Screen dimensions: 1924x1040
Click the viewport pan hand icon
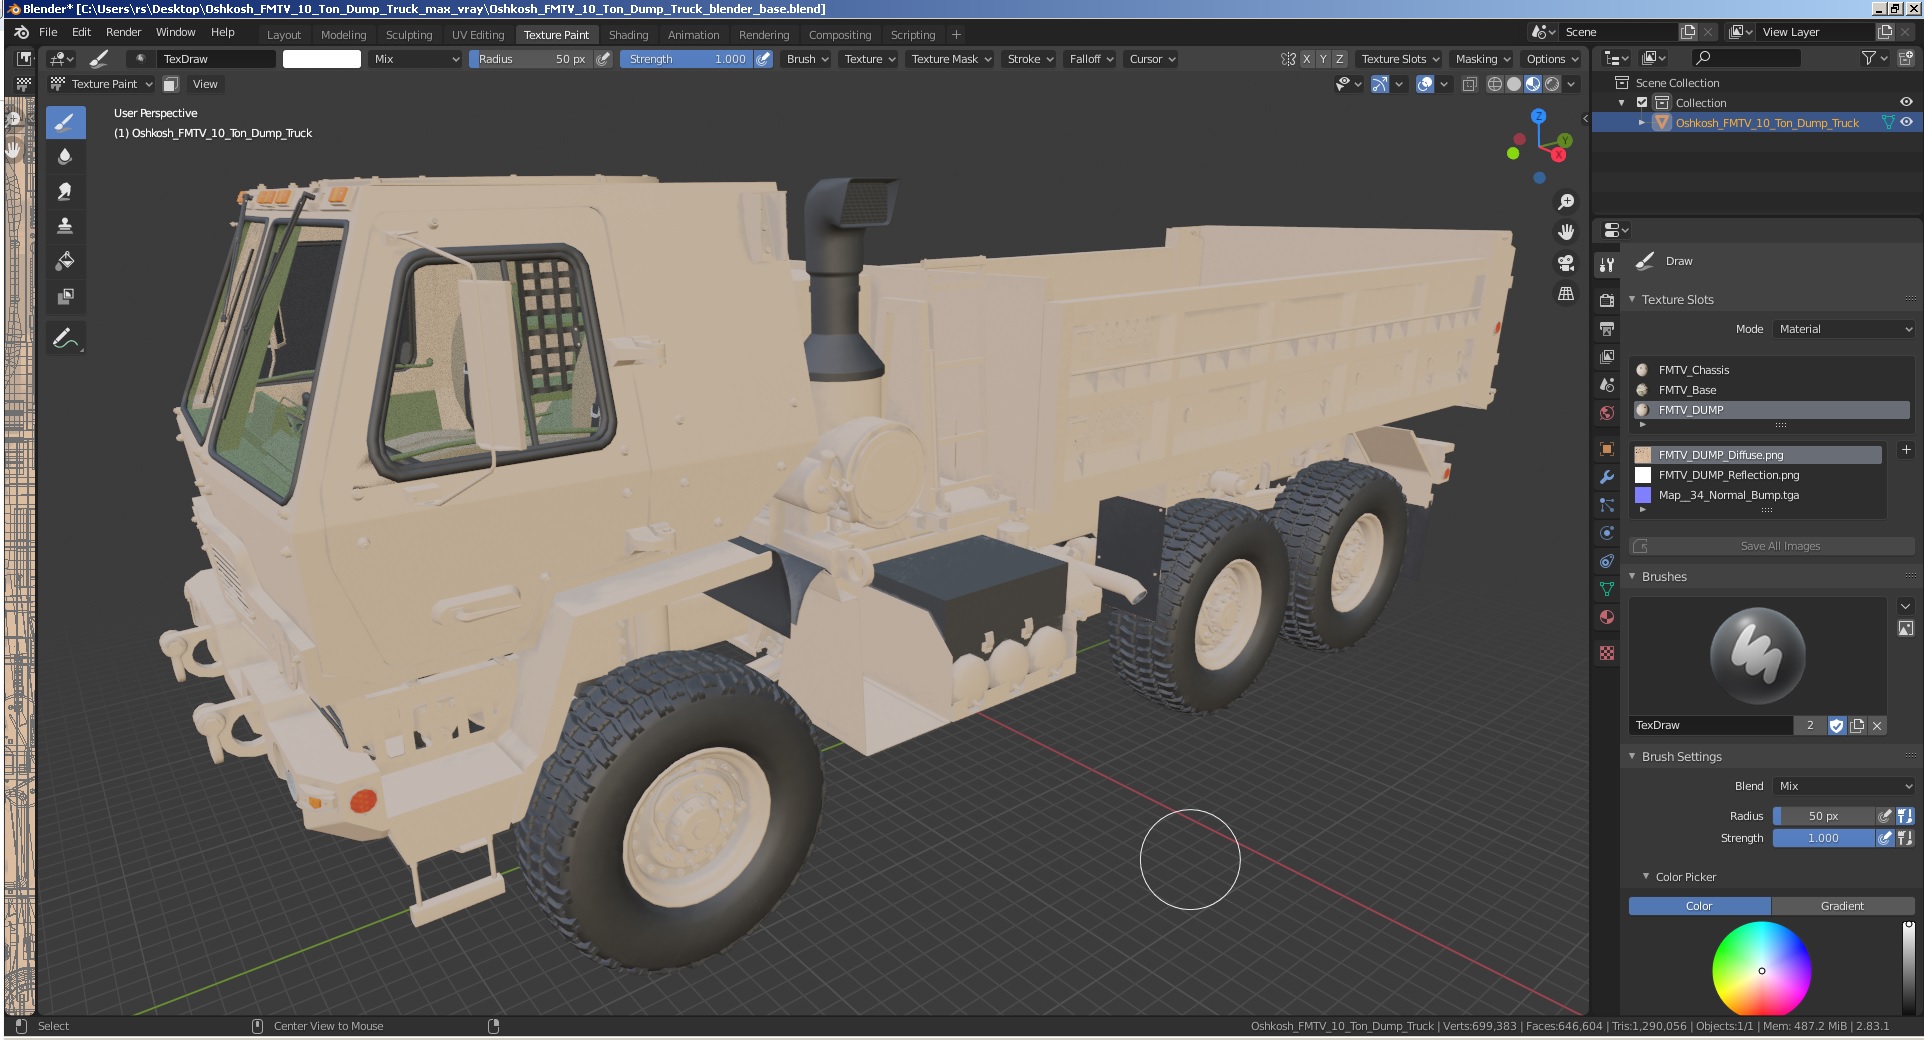click(x=1566, y=232)
